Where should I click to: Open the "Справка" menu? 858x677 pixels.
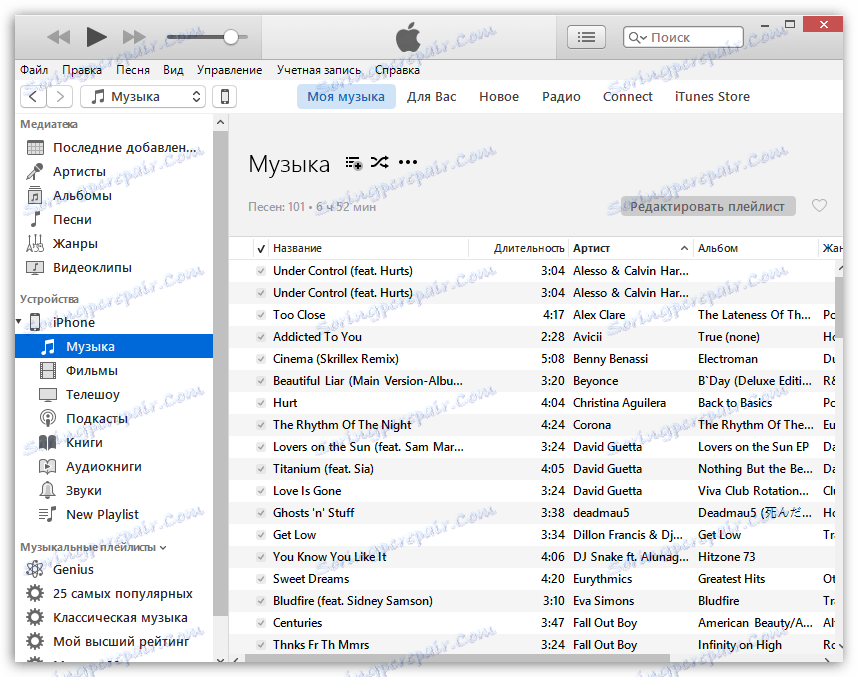point(397,70)
